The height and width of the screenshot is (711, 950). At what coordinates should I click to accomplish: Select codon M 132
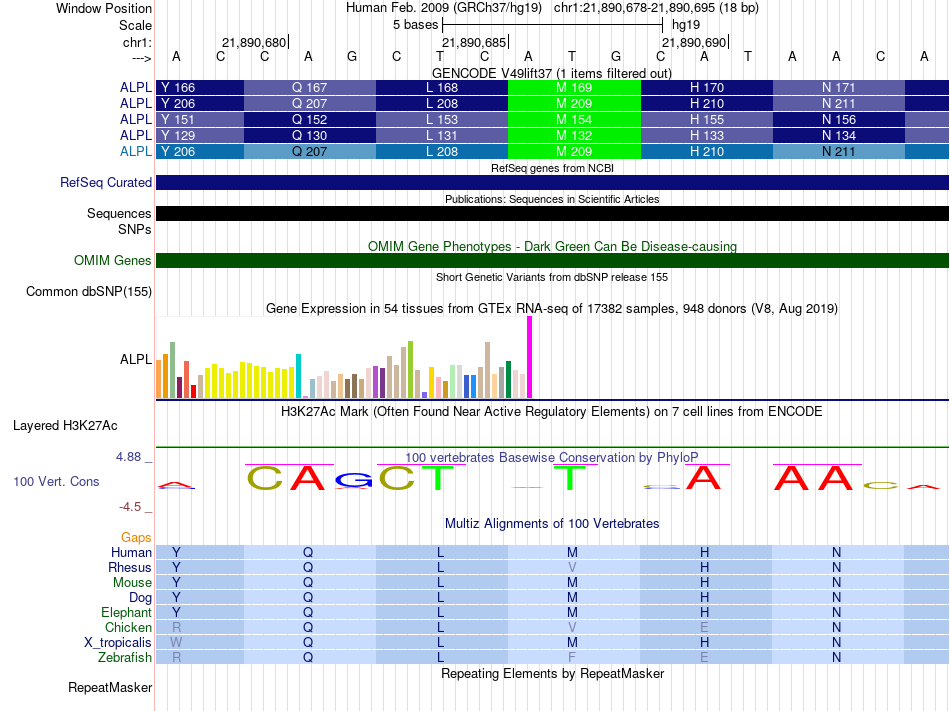pos(574,136)
